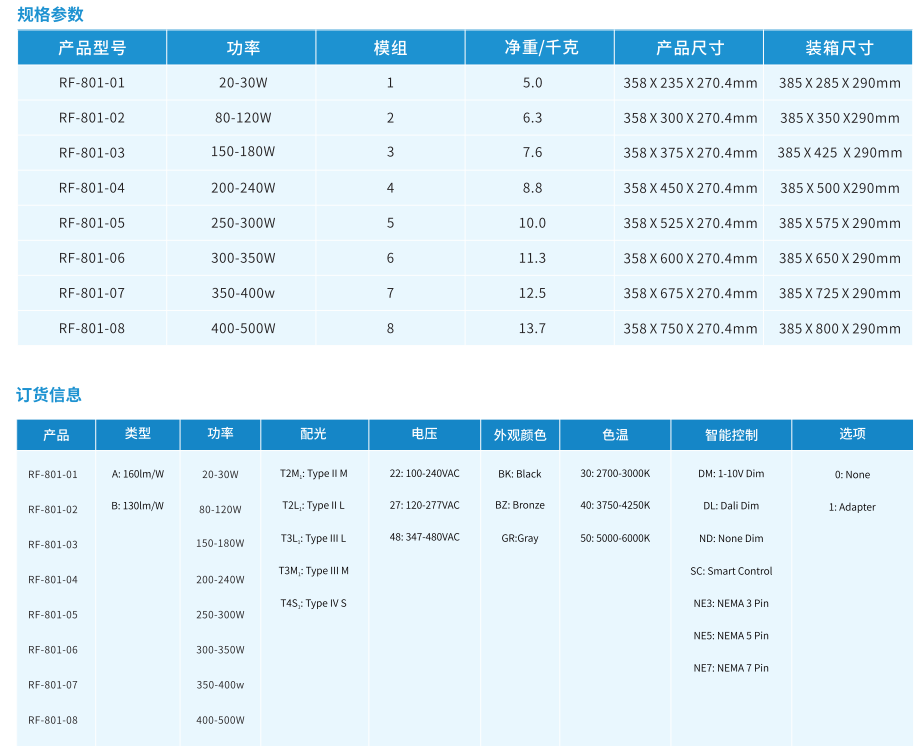Click packing size 385 X 285 X 290mm
Image resolution: width=924 pixels, height=746 pixels.
pos(840,83)
